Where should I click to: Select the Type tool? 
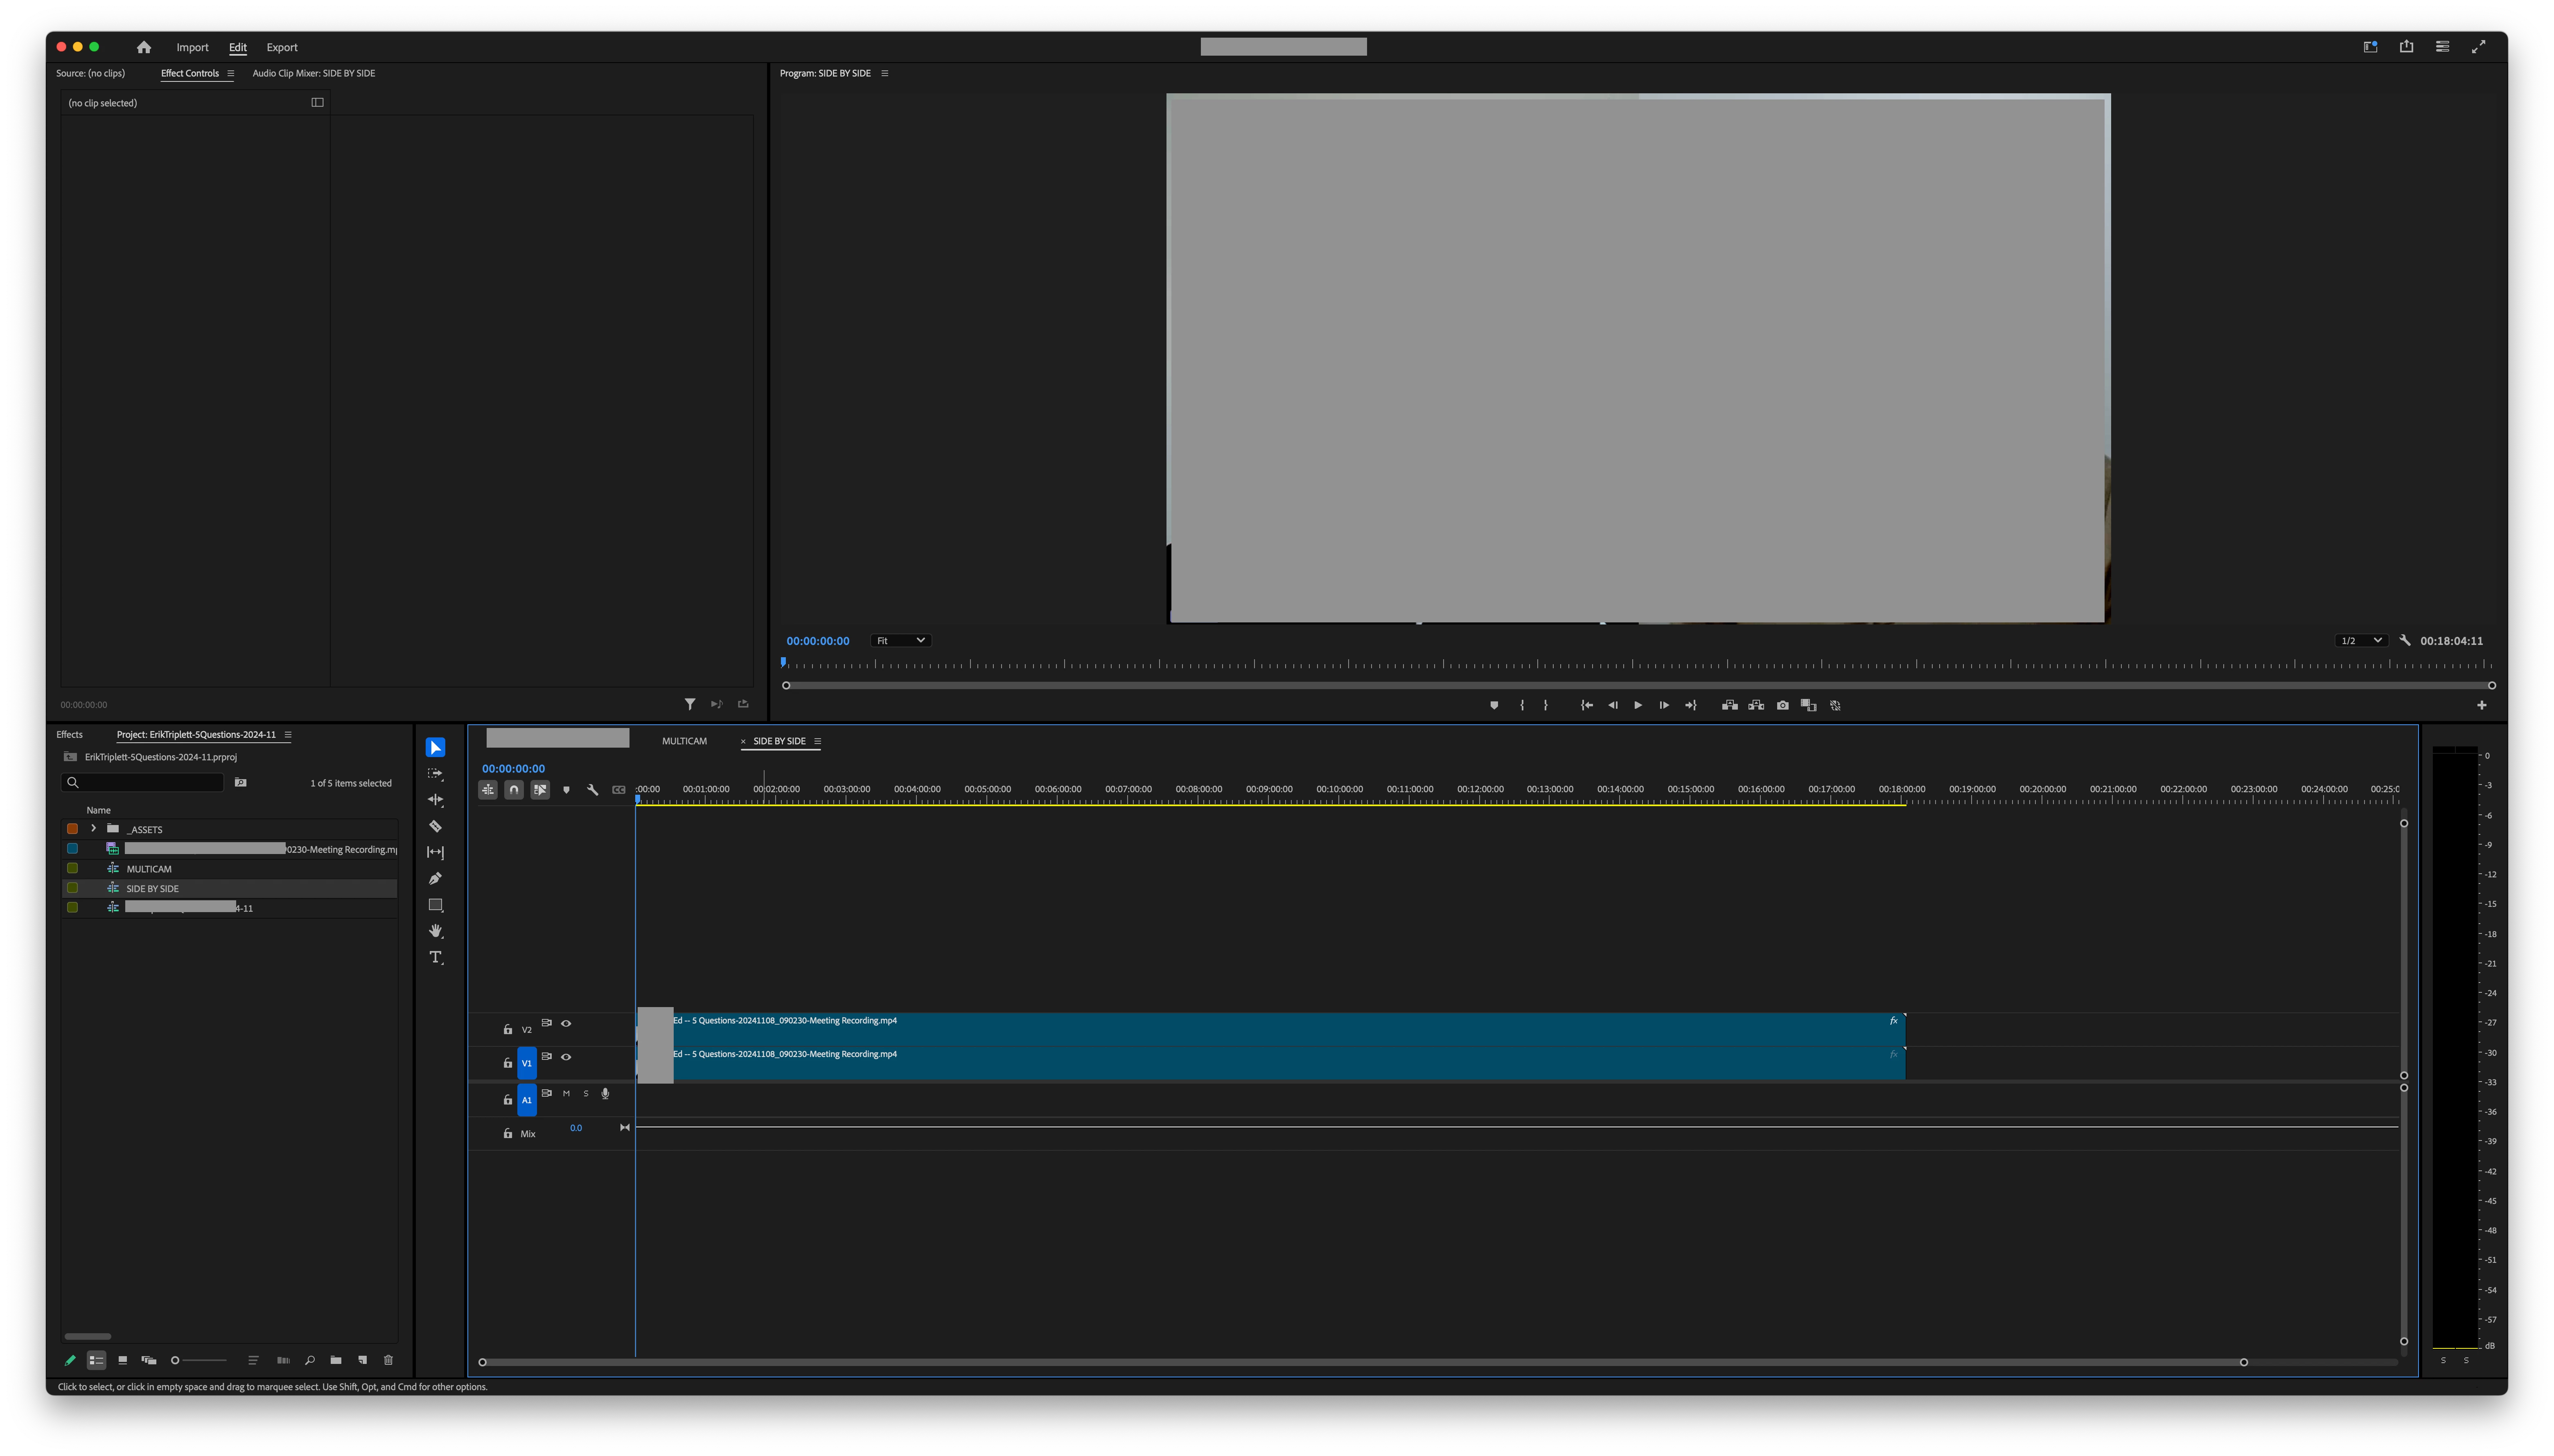[435, 958]
